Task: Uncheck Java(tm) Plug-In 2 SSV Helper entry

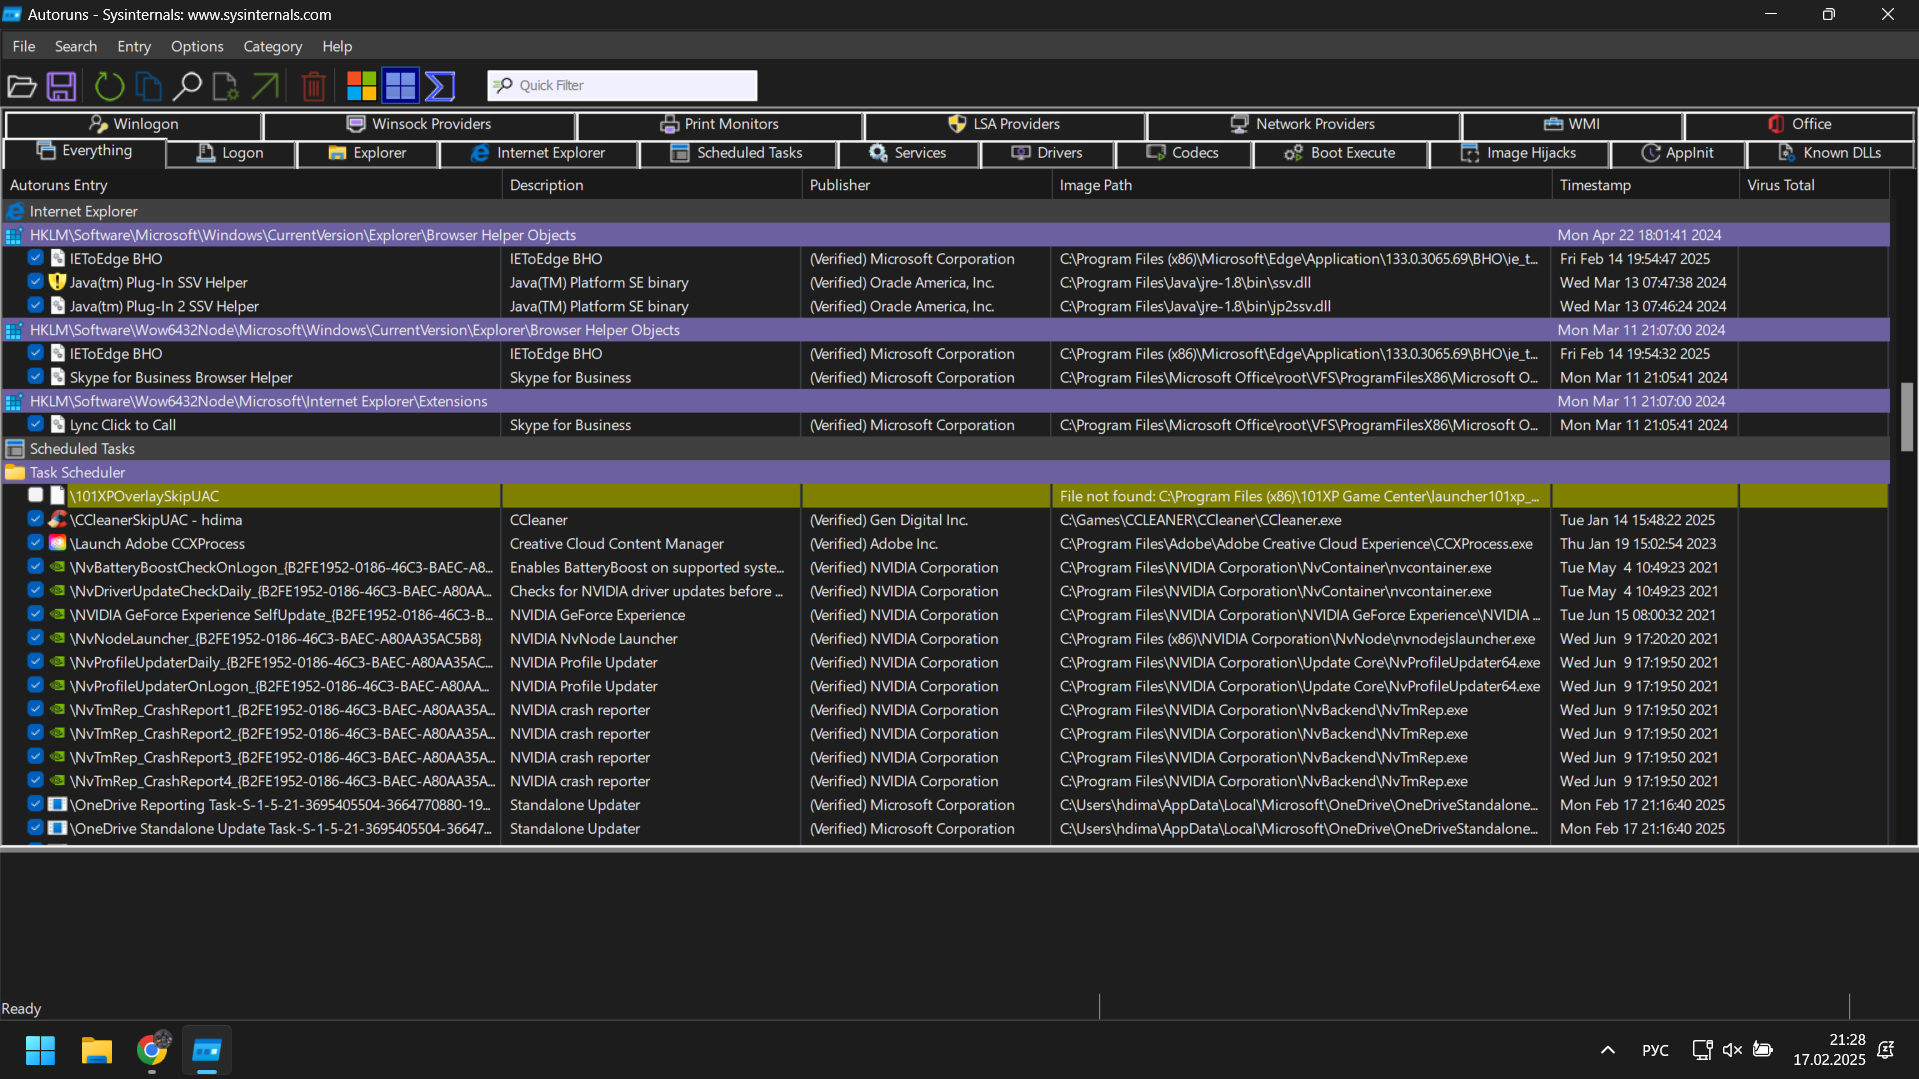Action: coord(36,305)
